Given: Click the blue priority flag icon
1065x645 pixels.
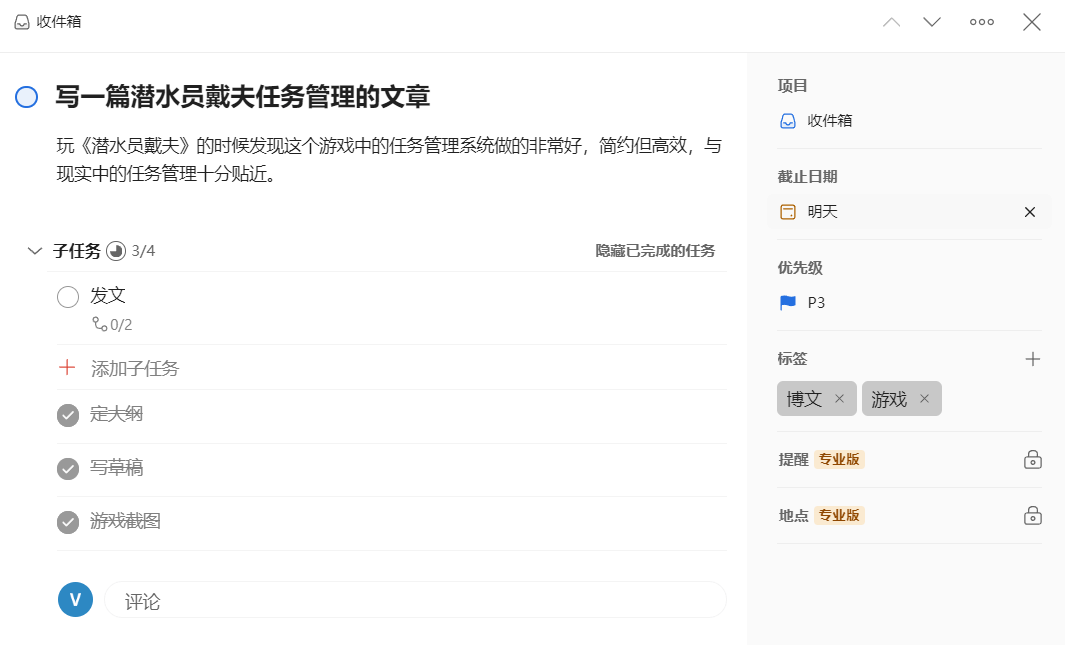Looking at the screenshot, I should (x=788, y=303).
